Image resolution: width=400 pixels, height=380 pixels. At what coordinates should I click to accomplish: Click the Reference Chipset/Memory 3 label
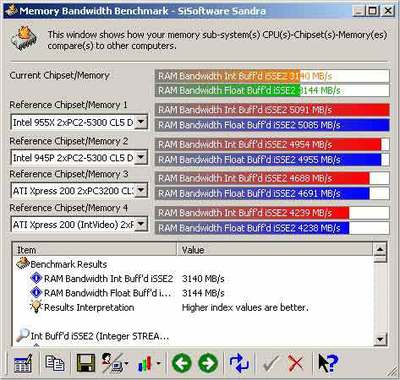coord(68,174)
